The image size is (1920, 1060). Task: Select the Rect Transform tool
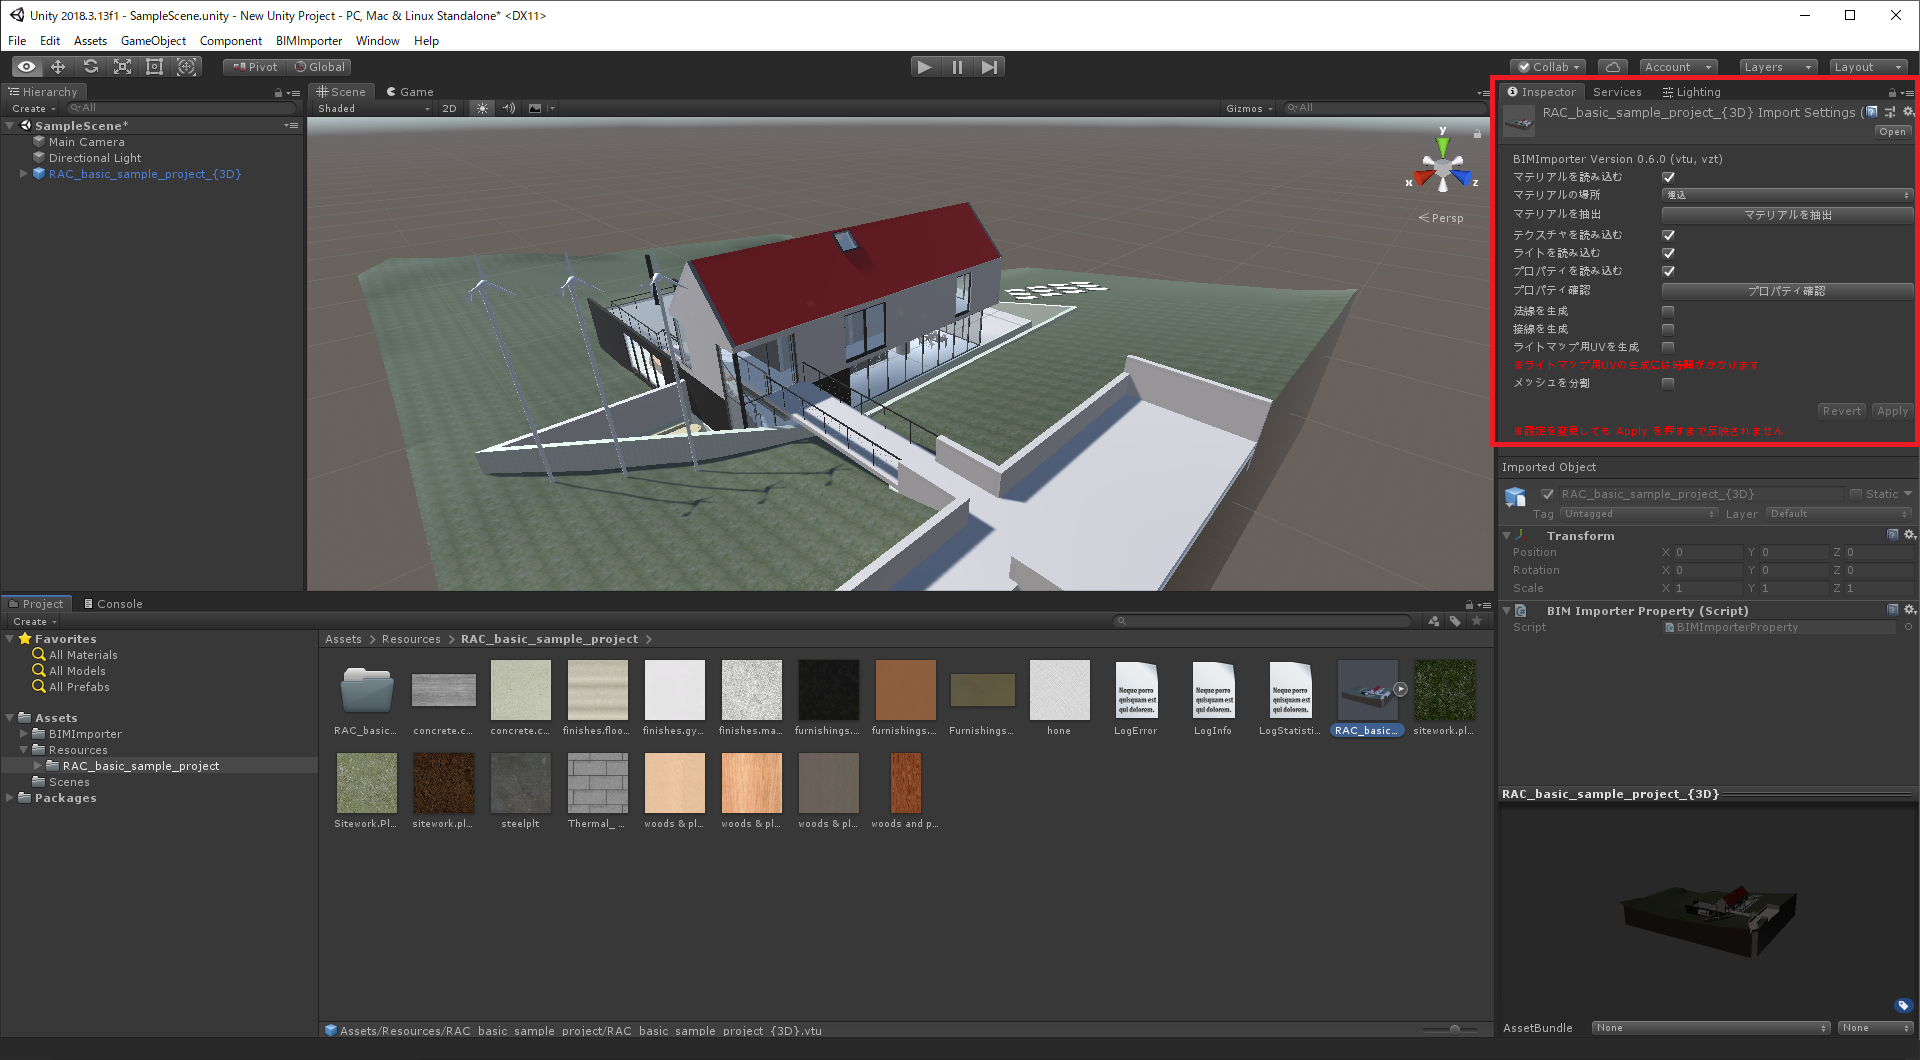pos(154,66)
